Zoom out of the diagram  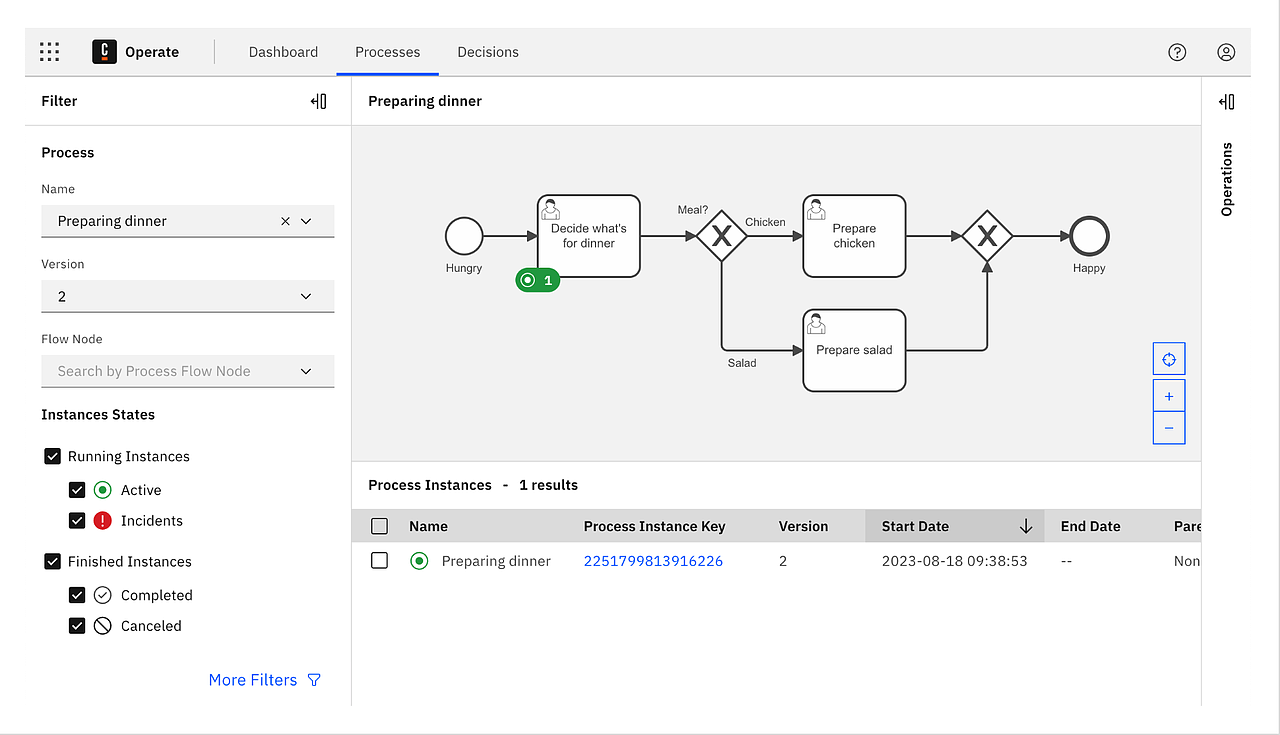tap(1169, 428)
